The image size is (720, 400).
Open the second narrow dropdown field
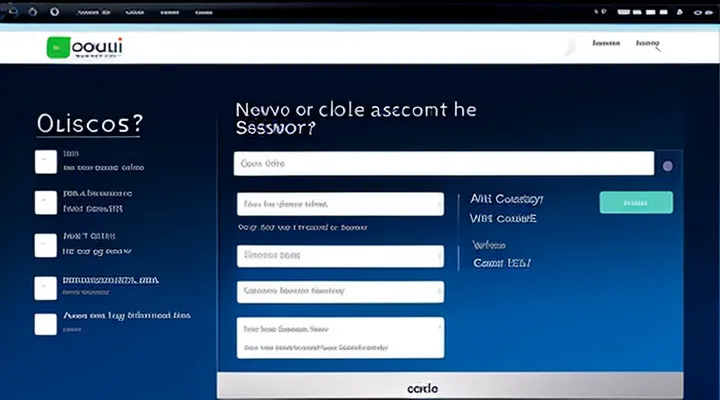point(340,256)
